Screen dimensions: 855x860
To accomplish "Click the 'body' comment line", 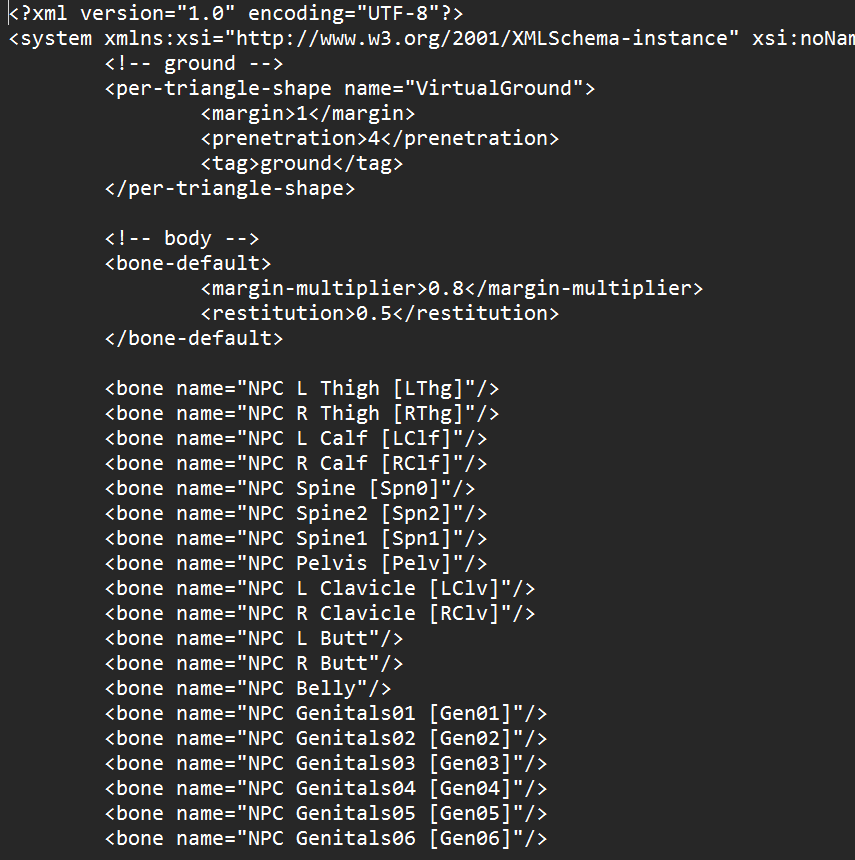I will coord(182,239).
